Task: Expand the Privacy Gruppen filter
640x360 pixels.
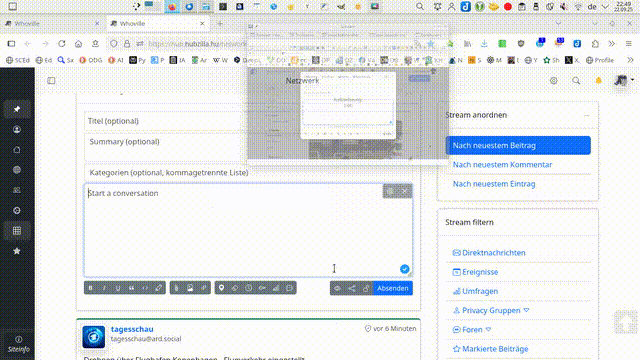Action: coord(527,311)
